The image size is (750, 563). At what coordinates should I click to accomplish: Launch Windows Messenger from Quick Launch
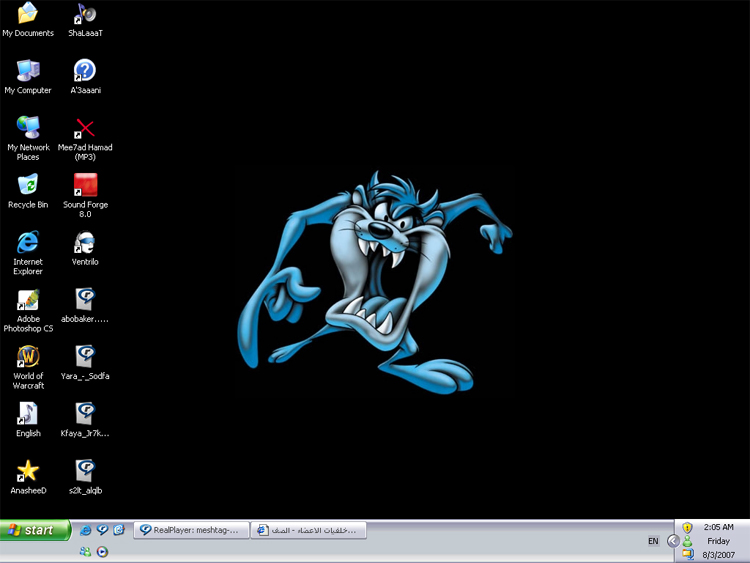pos(85,552)
